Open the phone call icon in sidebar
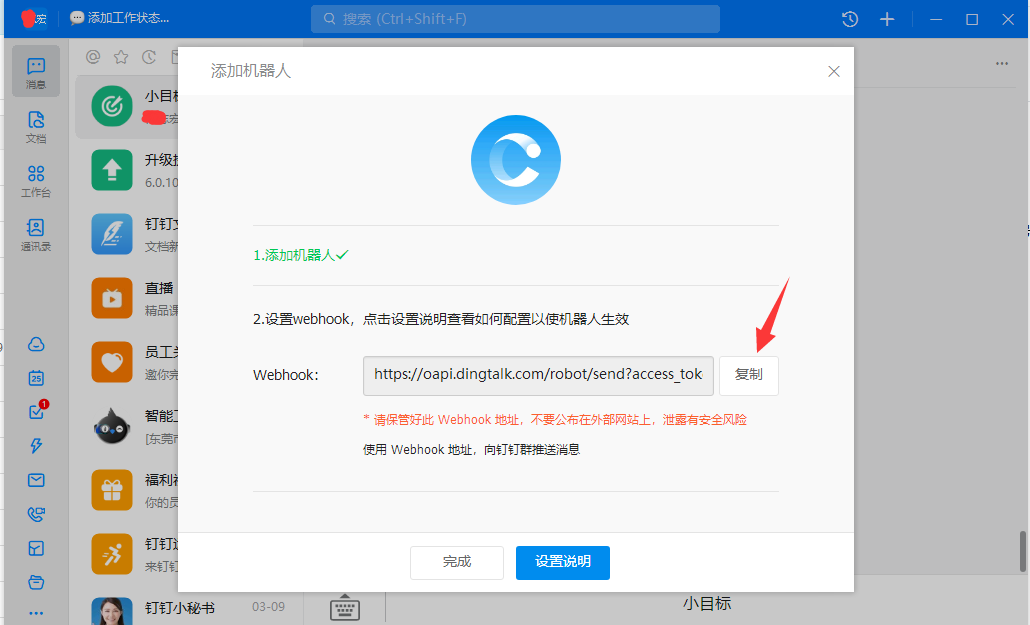Screen dimensions: 1030x625 click(x=36, y=514)
